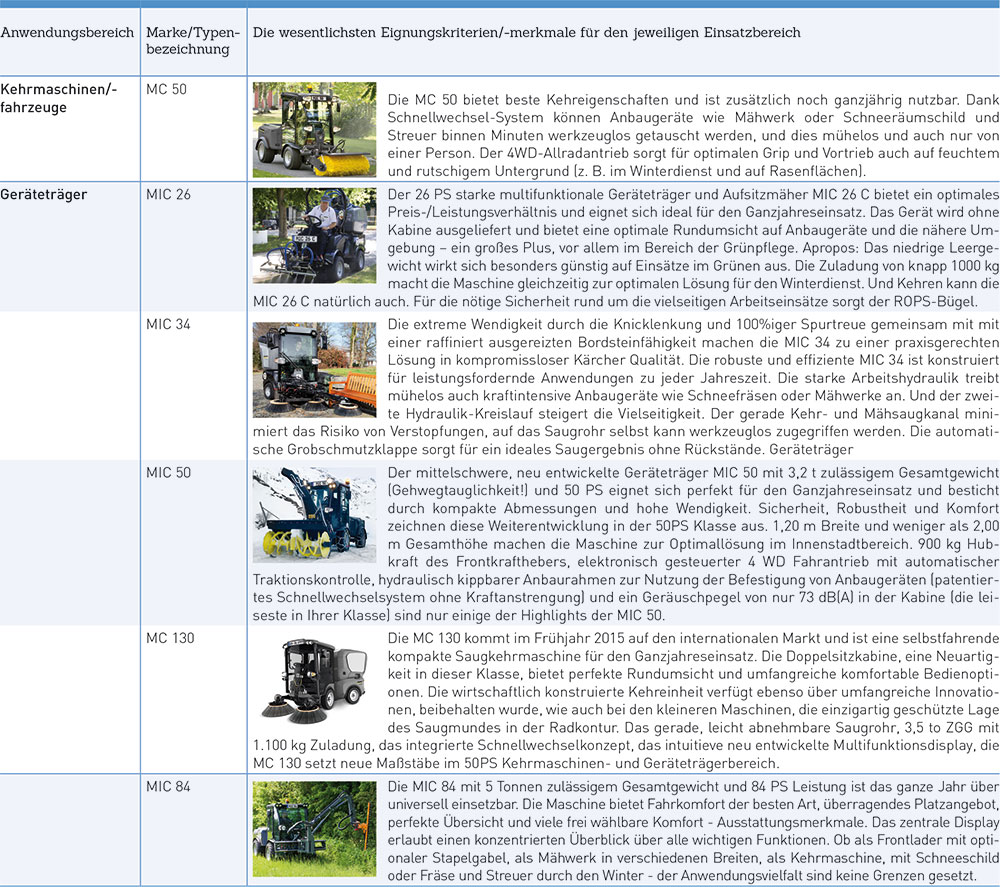1000x887 pixels.
Task: Click the line 'erlaubt einen konzentrierten Überblick'
Action: coord(694,840)
